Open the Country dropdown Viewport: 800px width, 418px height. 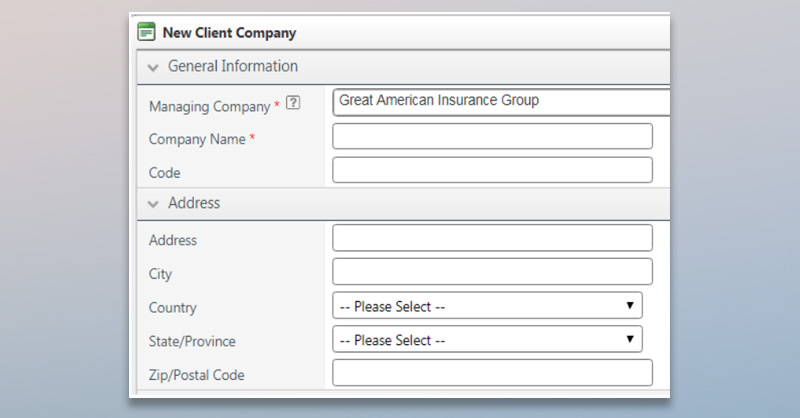click(x=487, y=306)
